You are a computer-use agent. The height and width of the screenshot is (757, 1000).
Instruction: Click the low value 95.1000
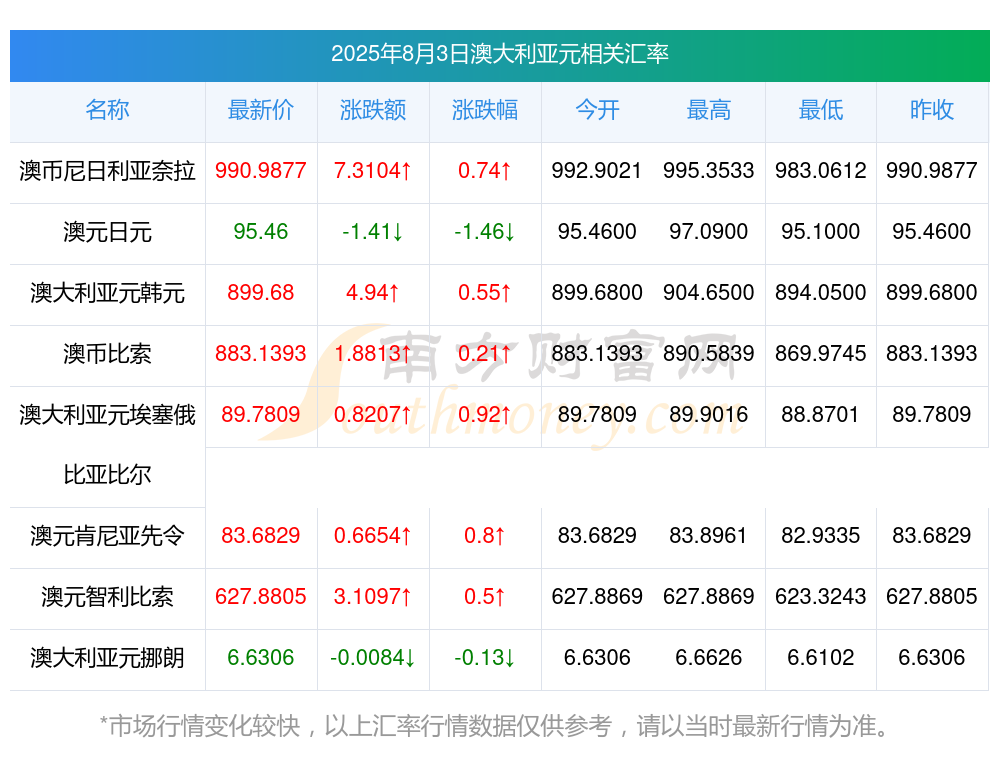[x=821, y=232]
